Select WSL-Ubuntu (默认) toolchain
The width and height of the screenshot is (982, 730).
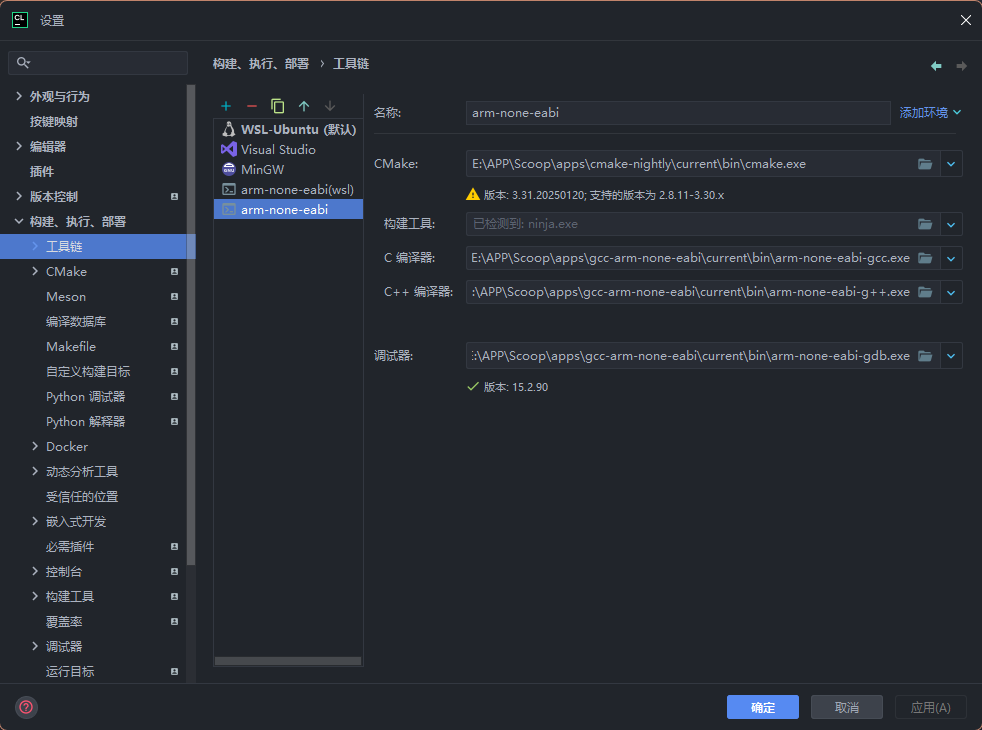click(288, 130)
